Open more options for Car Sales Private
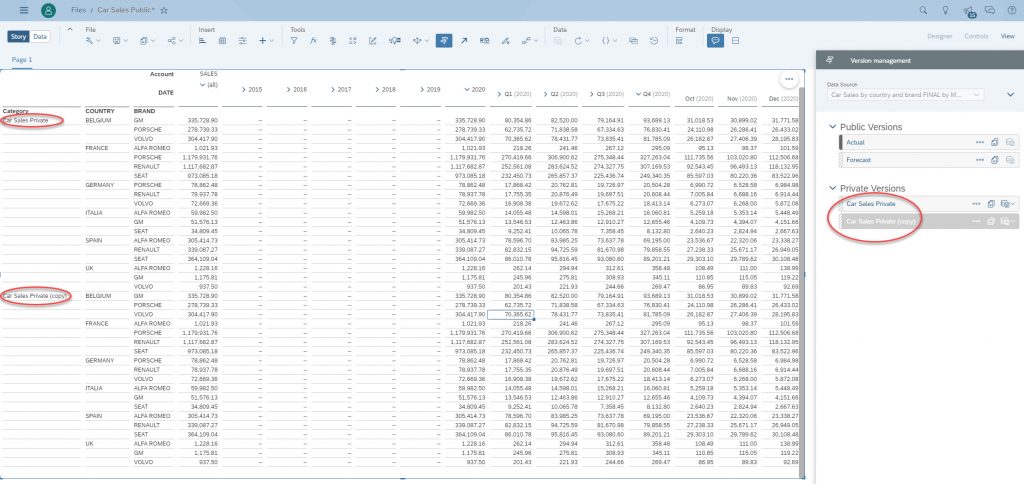The width and height of the screenshot is (1024, 484). tap(976, 204)
